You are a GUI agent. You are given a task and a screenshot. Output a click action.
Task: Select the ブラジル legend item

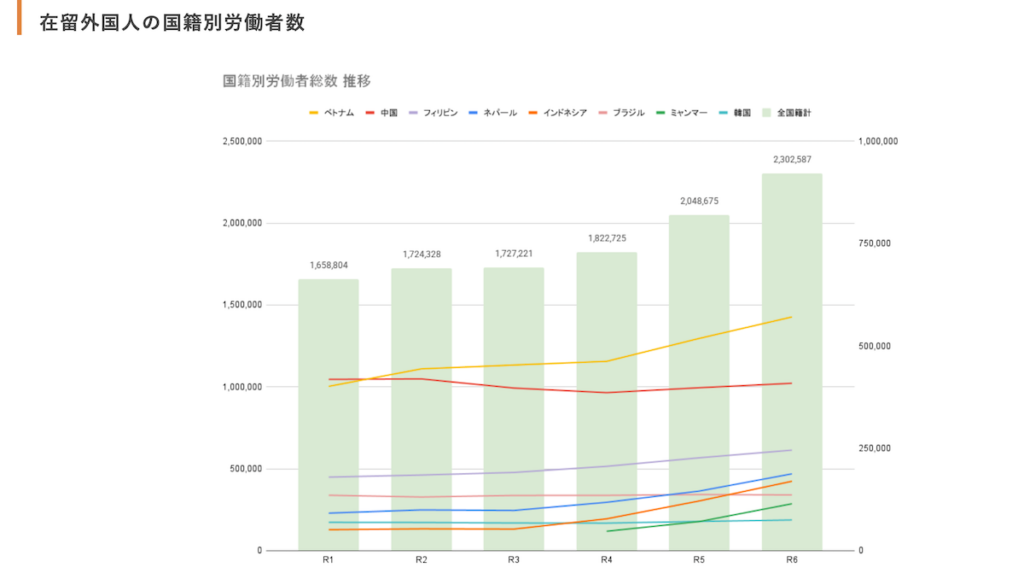[628, 113]
